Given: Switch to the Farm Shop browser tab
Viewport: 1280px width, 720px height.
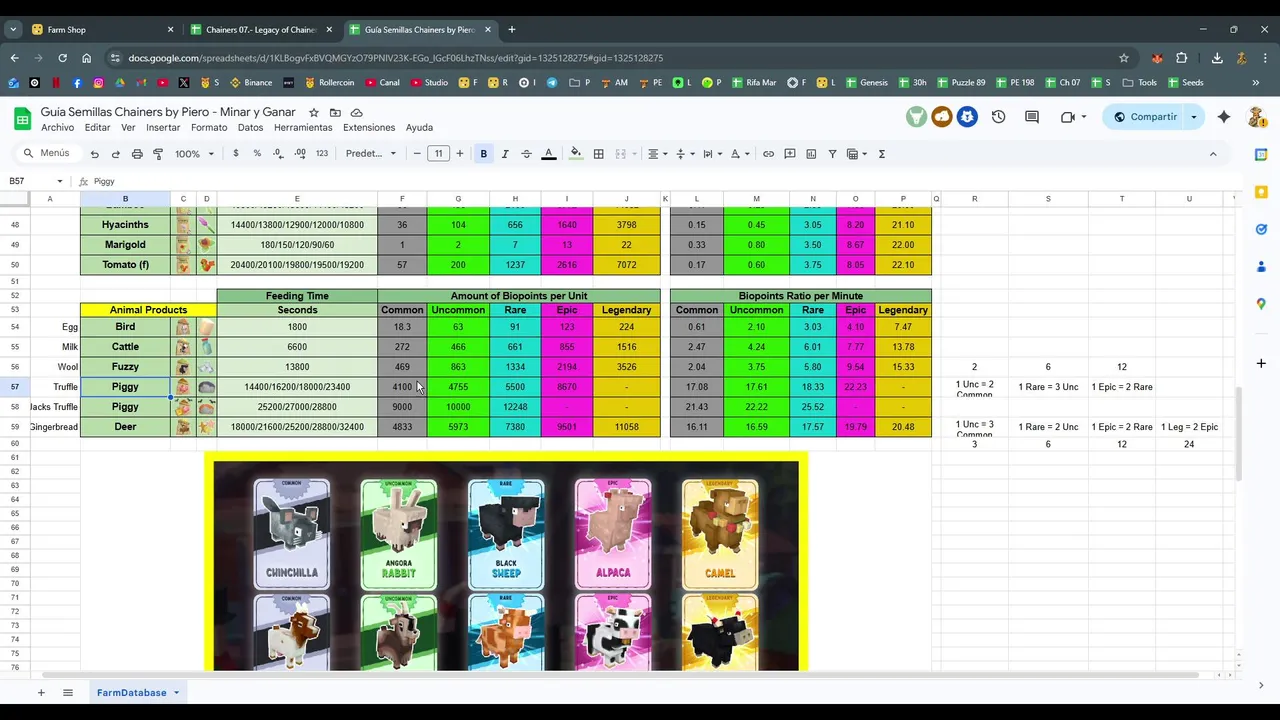Looking at the screenshot, I should pos(100,29).
